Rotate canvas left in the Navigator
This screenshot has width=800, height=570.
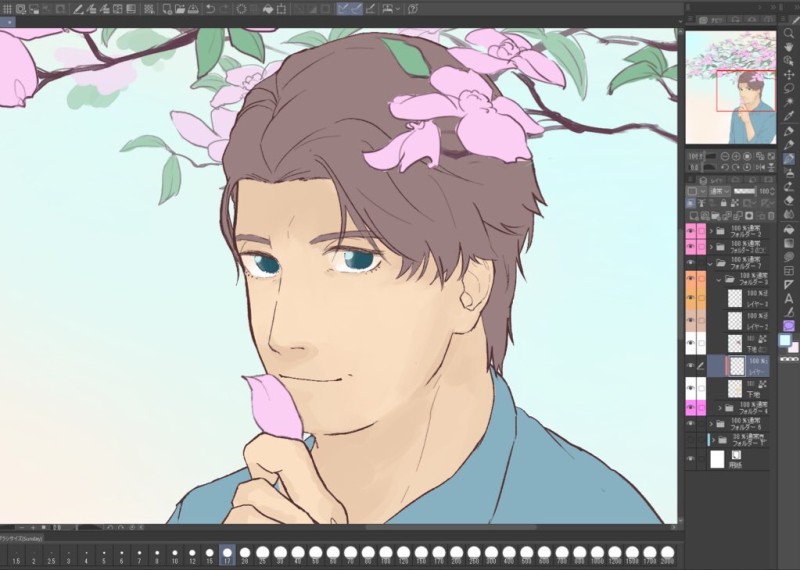(x=724, y=167)
